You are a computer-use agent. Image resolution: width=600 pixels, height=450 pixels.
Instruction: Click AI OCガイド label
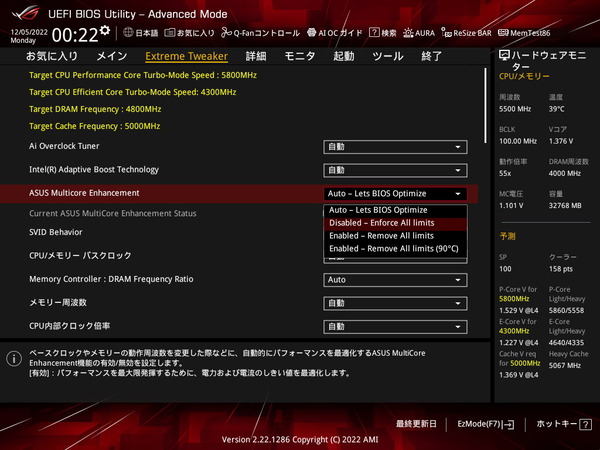tap(340, 33)
